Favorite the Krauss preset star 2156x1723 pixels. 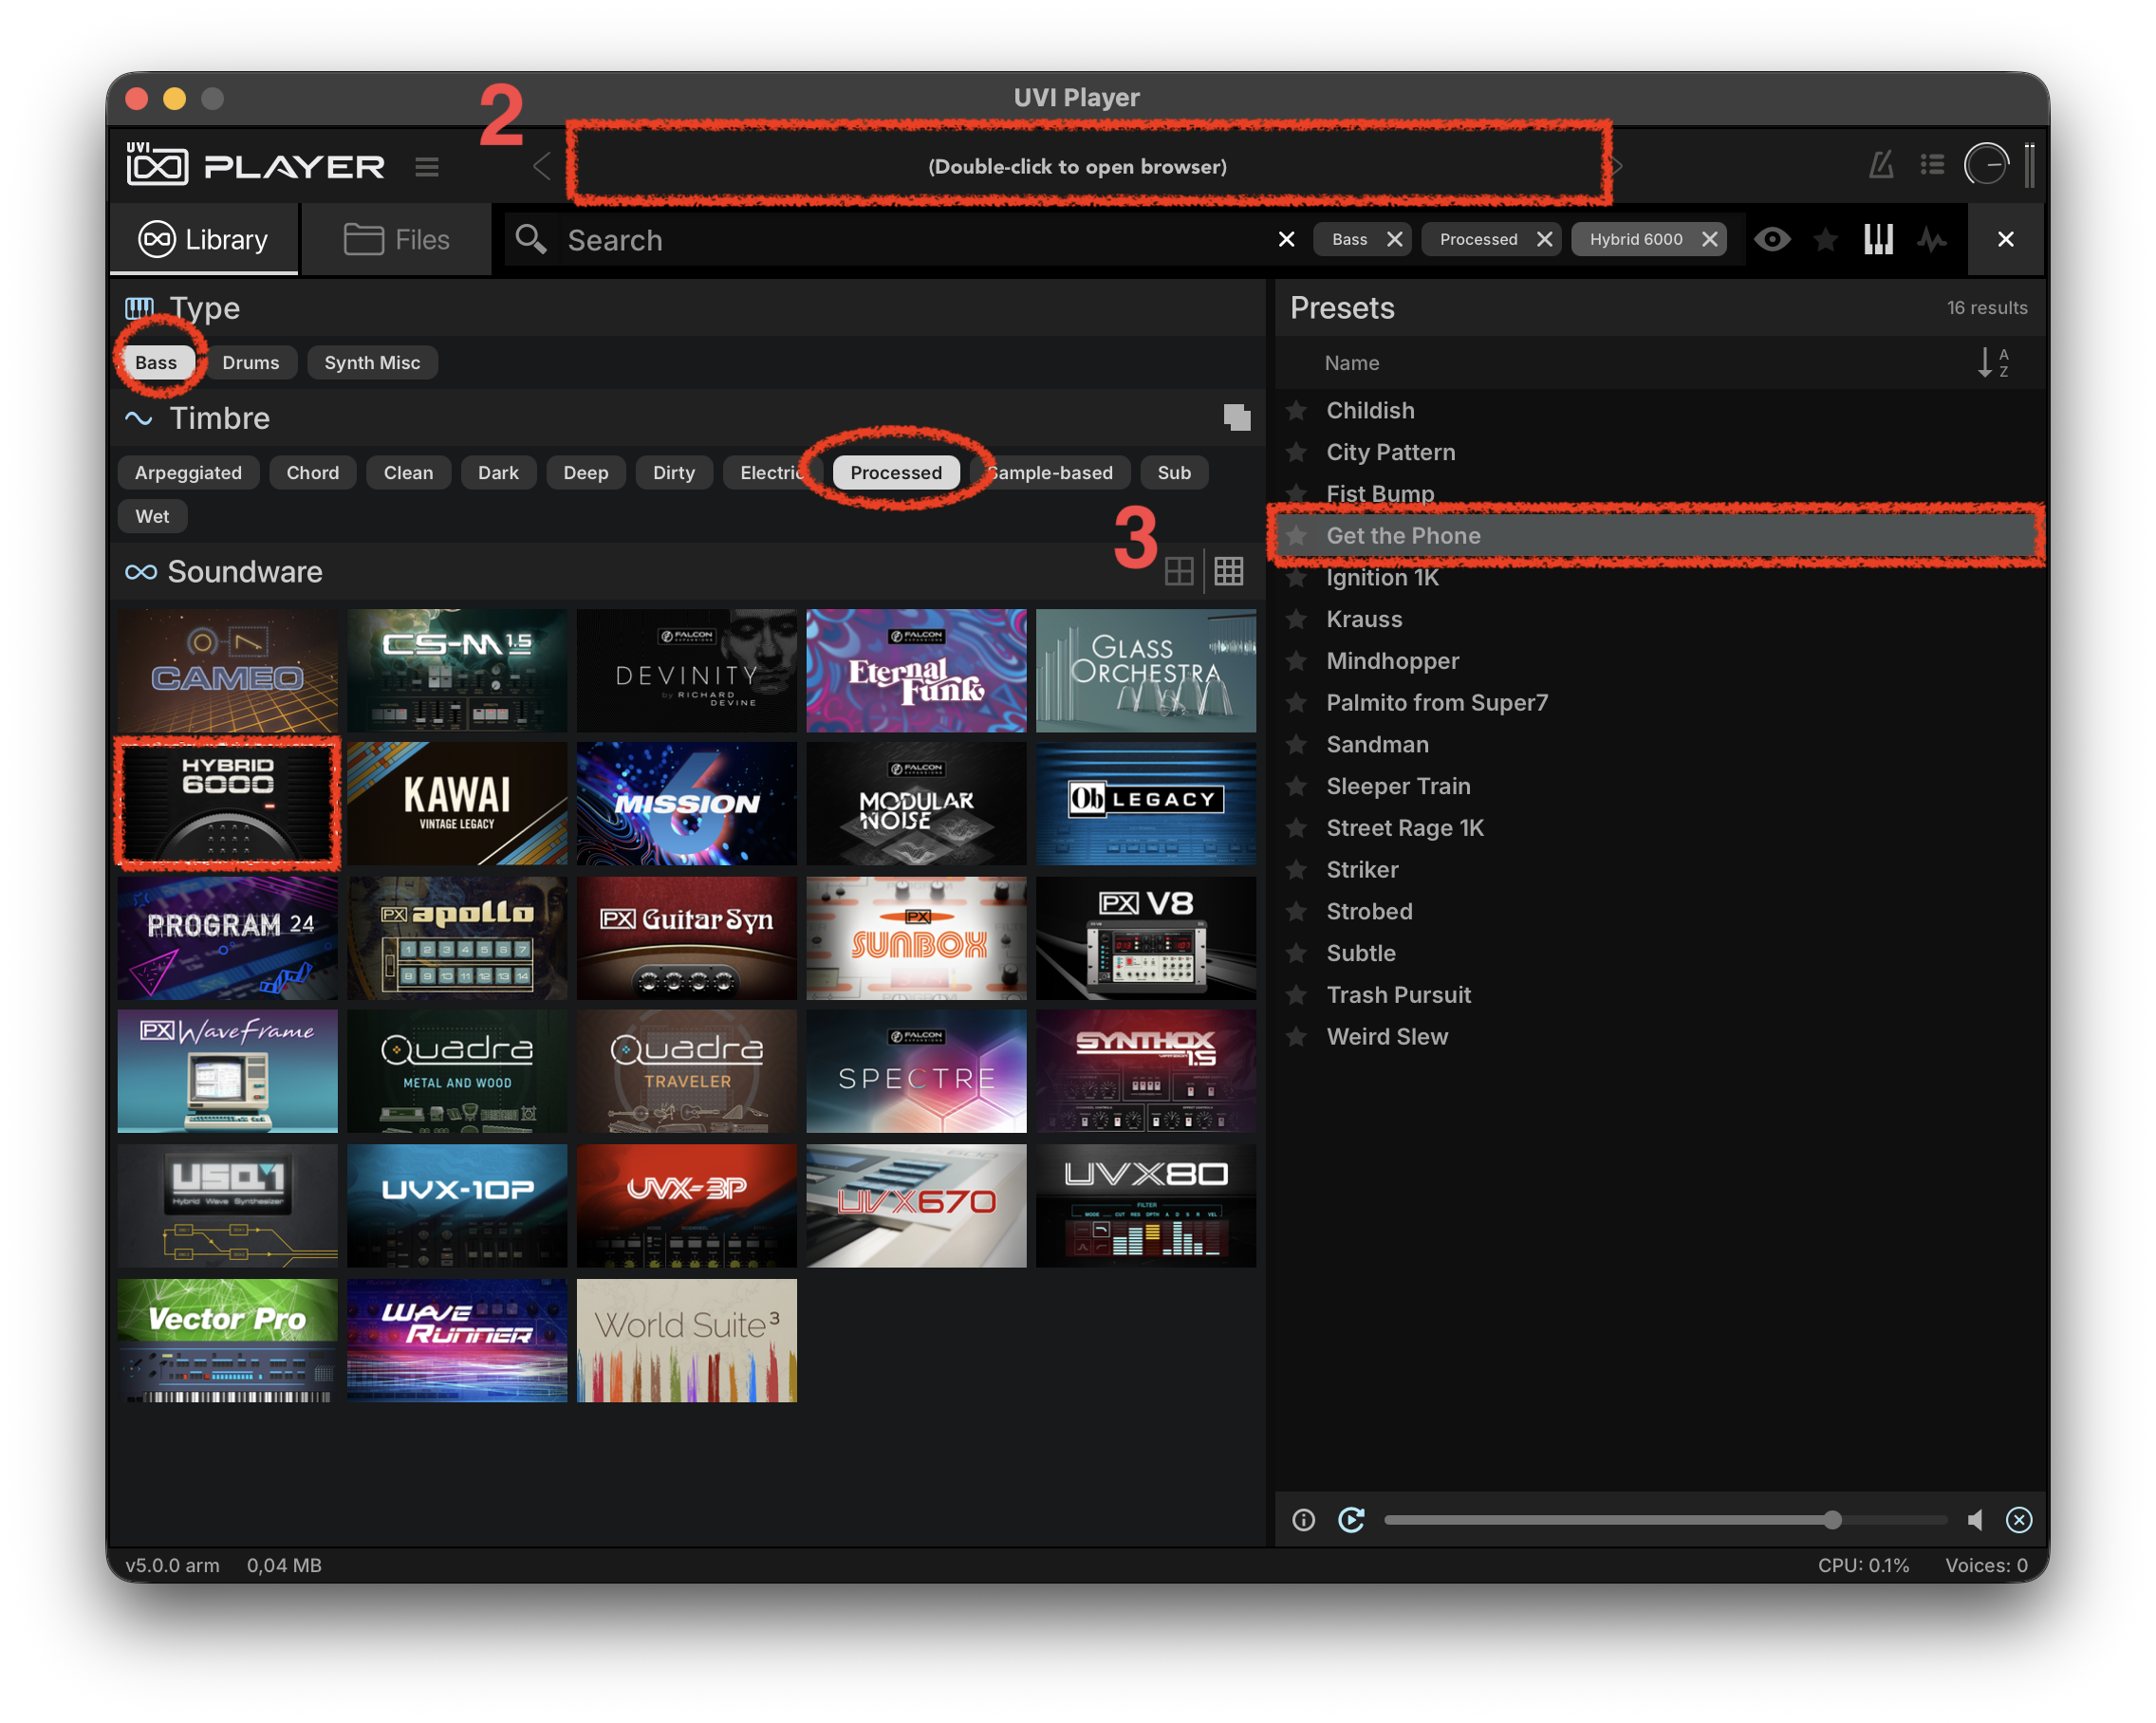click(1297, 619)
